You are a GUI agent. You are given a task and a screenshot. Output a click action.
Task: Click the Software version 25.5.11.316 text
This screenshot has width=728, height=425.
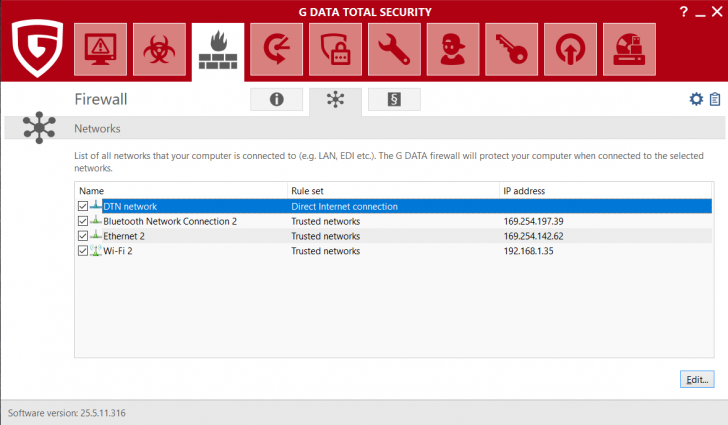(66, 413)
